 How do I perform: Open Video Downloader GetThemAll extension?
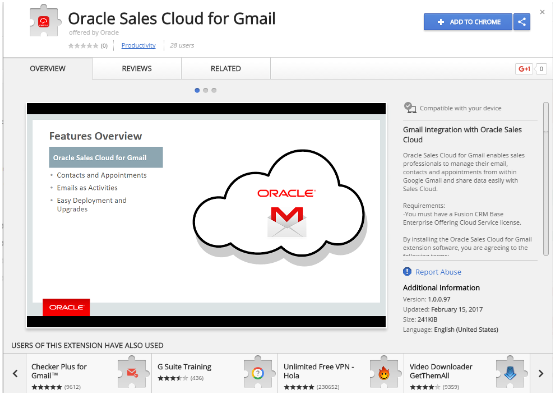click(467, 374)
